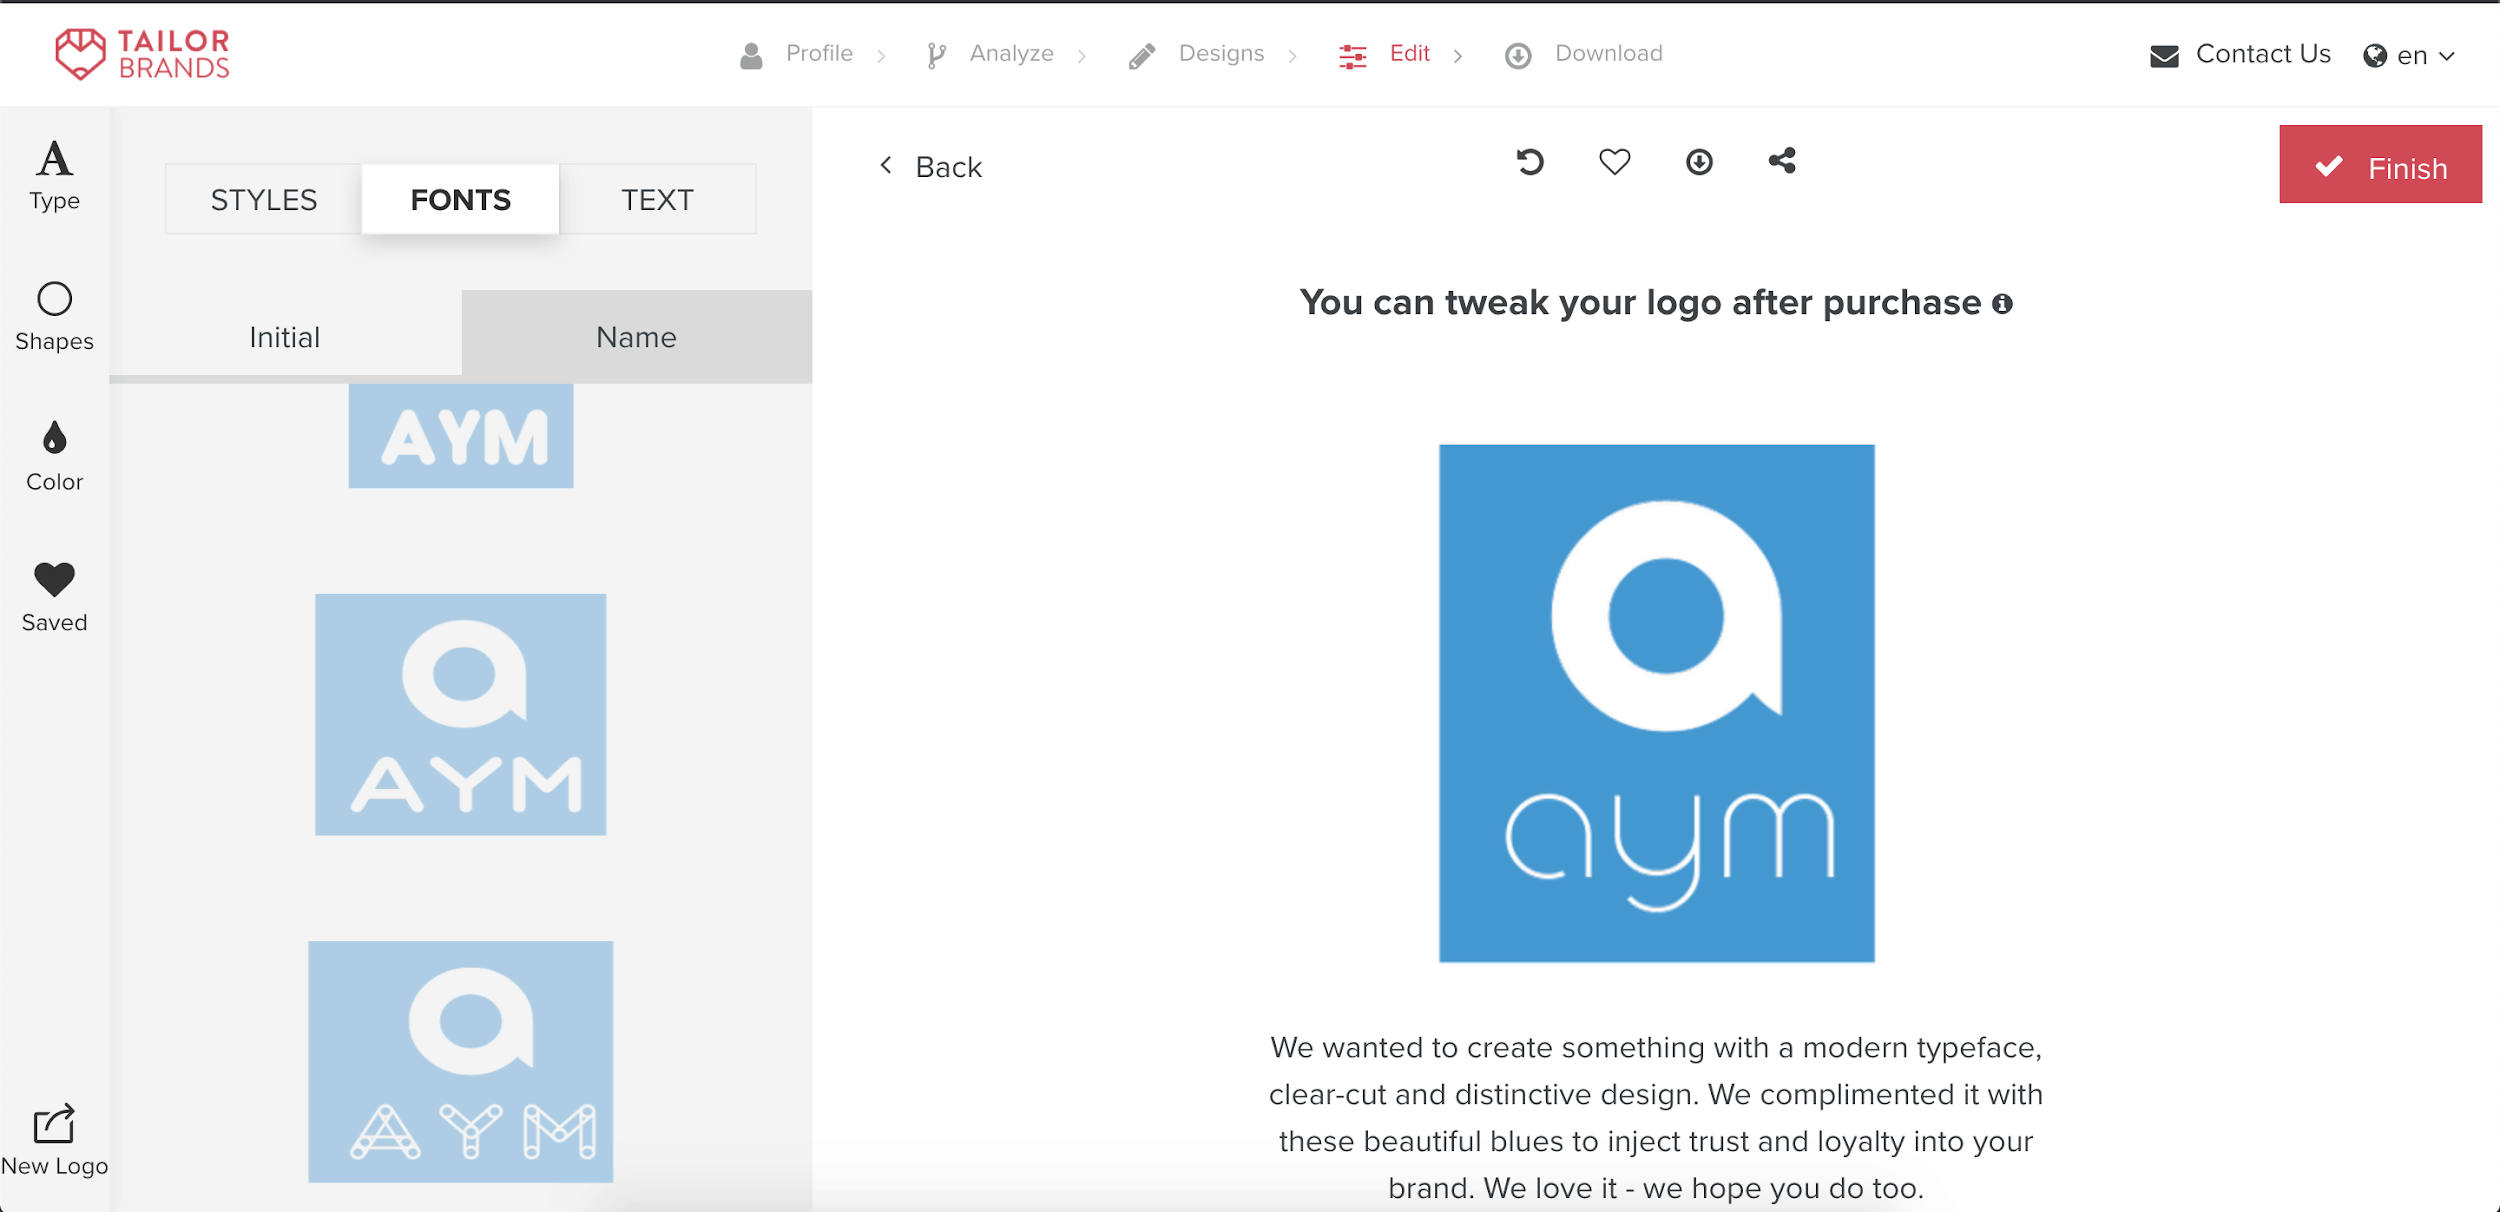This screenshot has height=1212, width=2500.
Task: Switch to Initial font sub-tab
Action: point(285,337)
